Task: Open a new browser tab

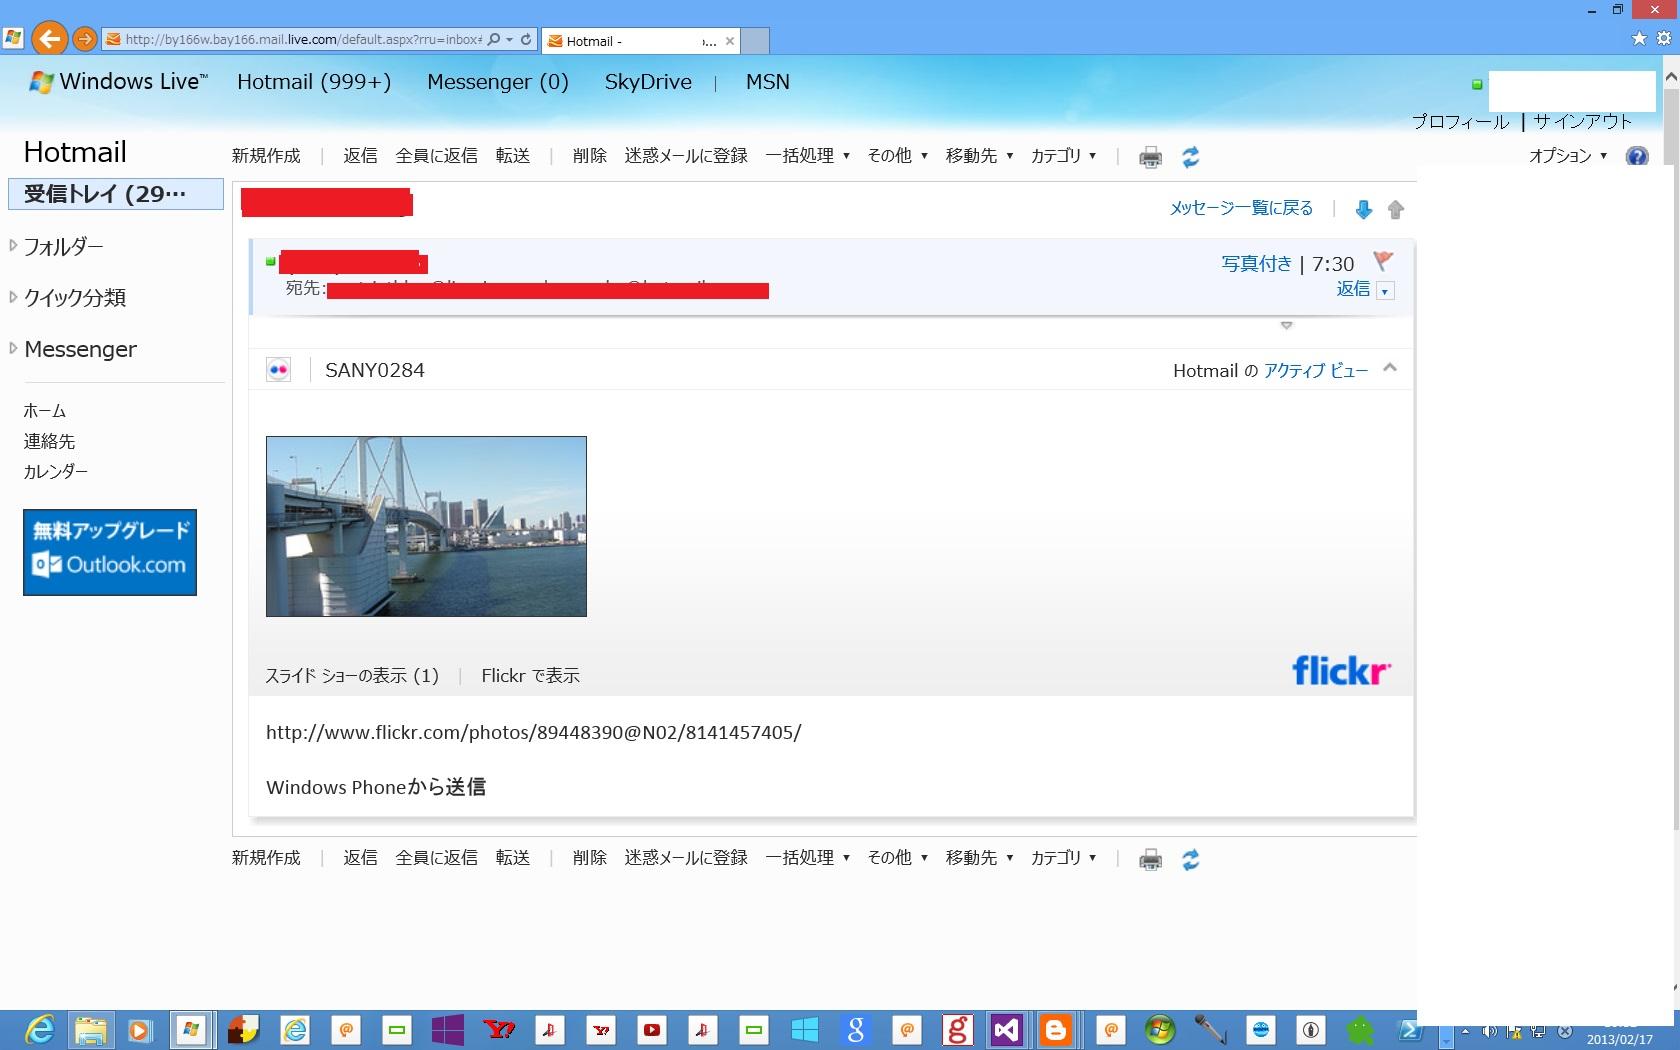Action: [755, 41]
